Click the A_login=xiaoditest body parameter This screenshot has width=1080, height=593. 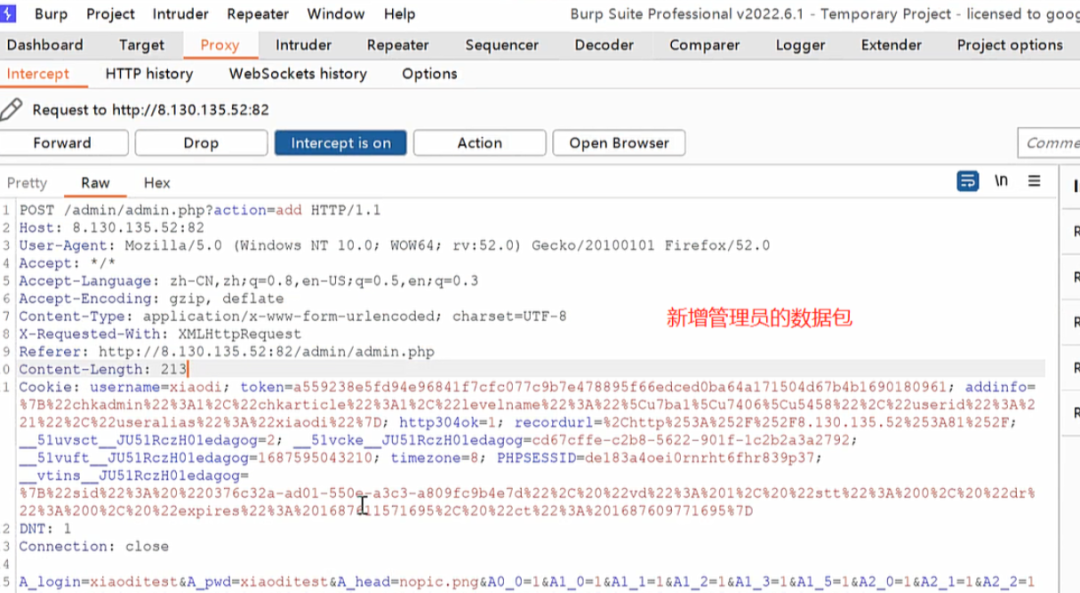click(x=98, y=582)
